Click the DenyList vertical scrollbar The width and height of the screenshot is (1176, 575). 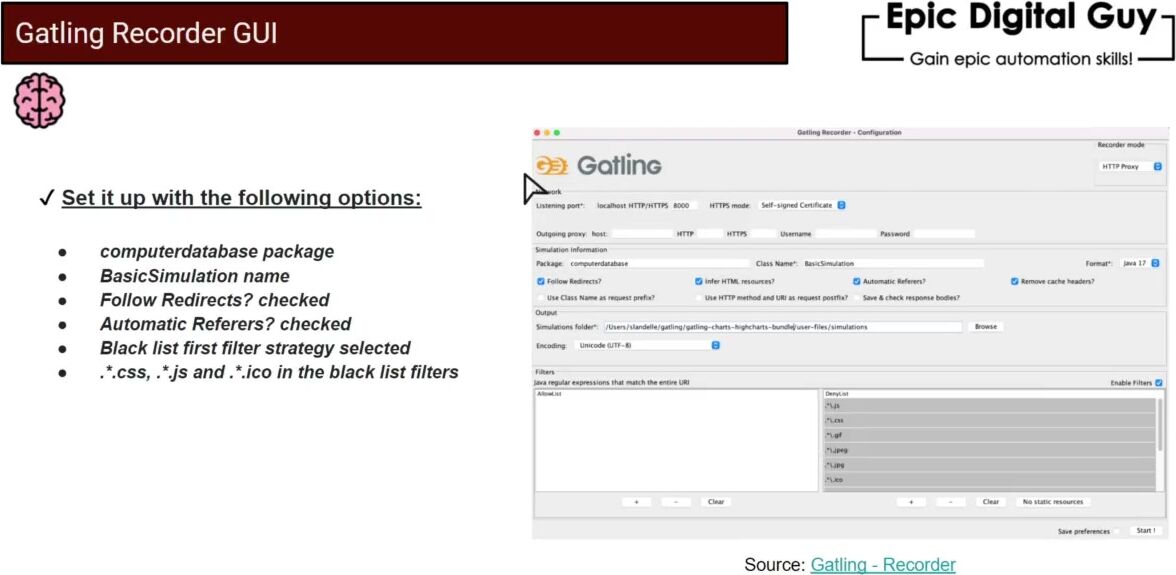(1160, 425)
